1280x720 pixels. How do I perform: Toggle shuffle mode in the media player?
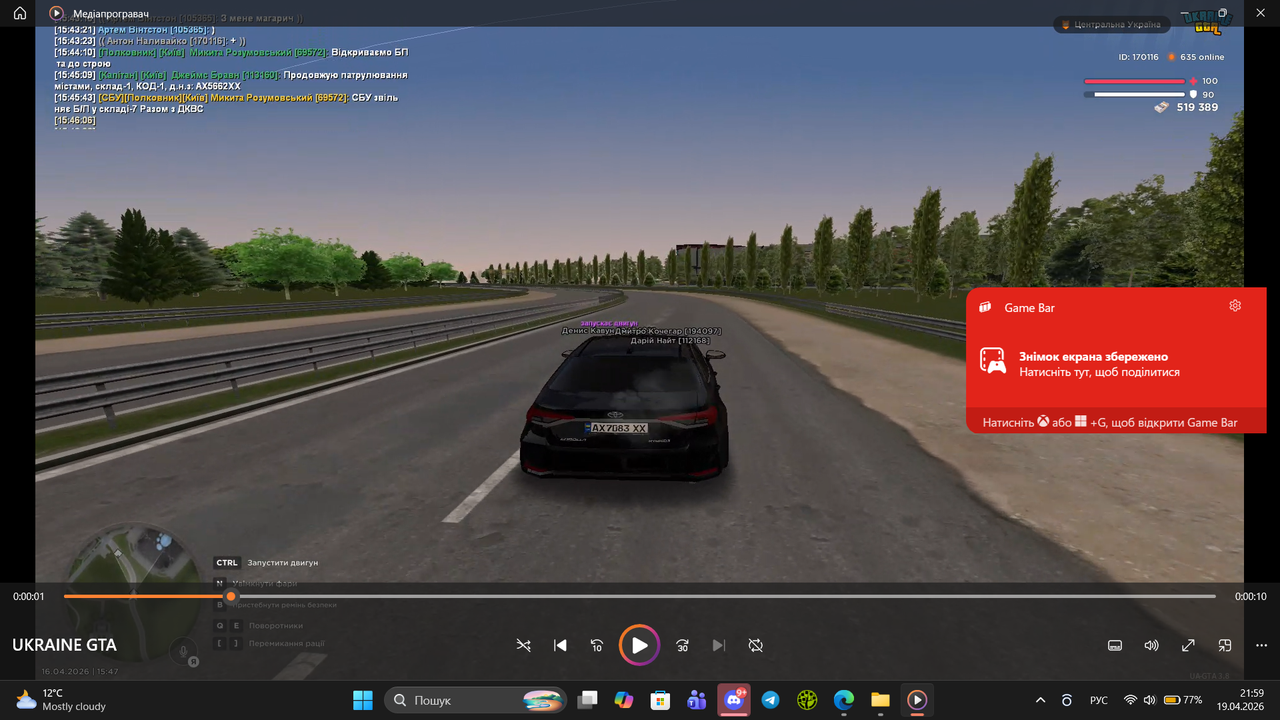click(x=523, y=646)
